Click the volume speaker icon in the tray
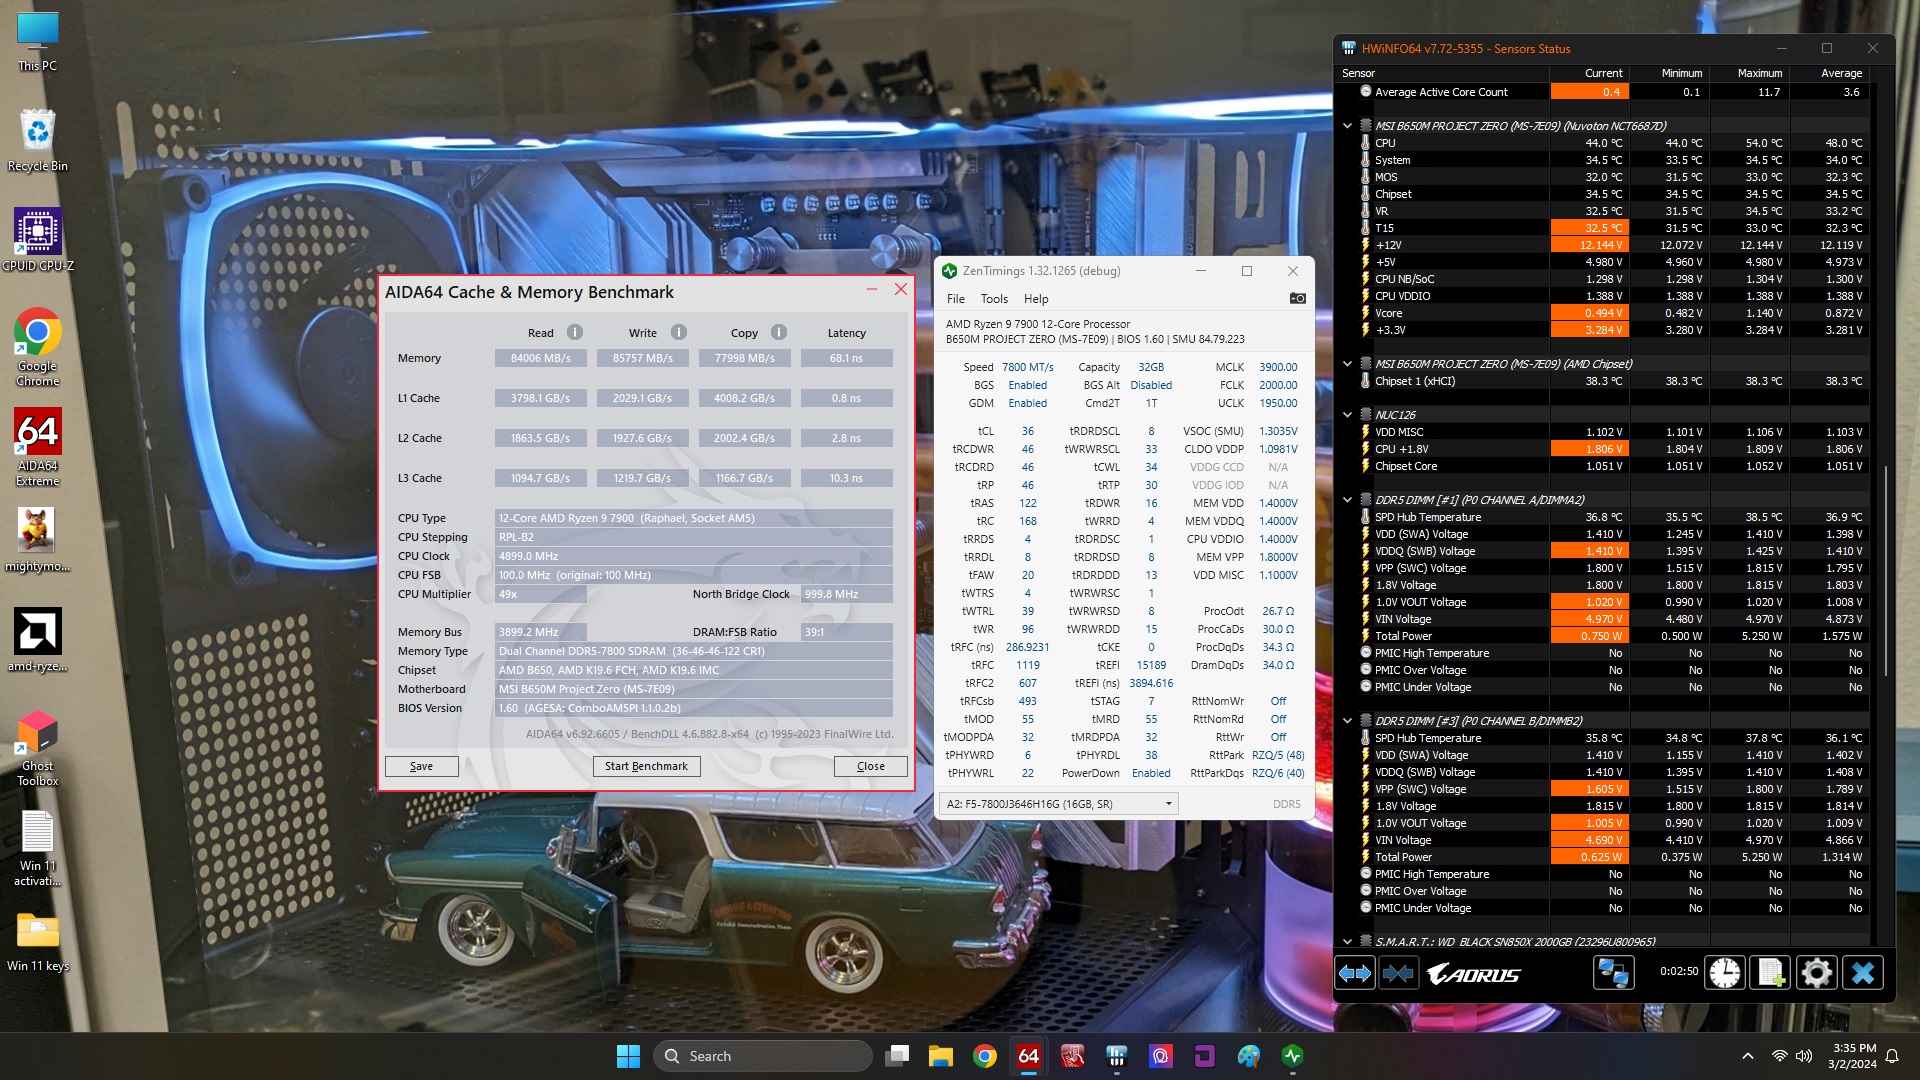 [1803, 1056]
